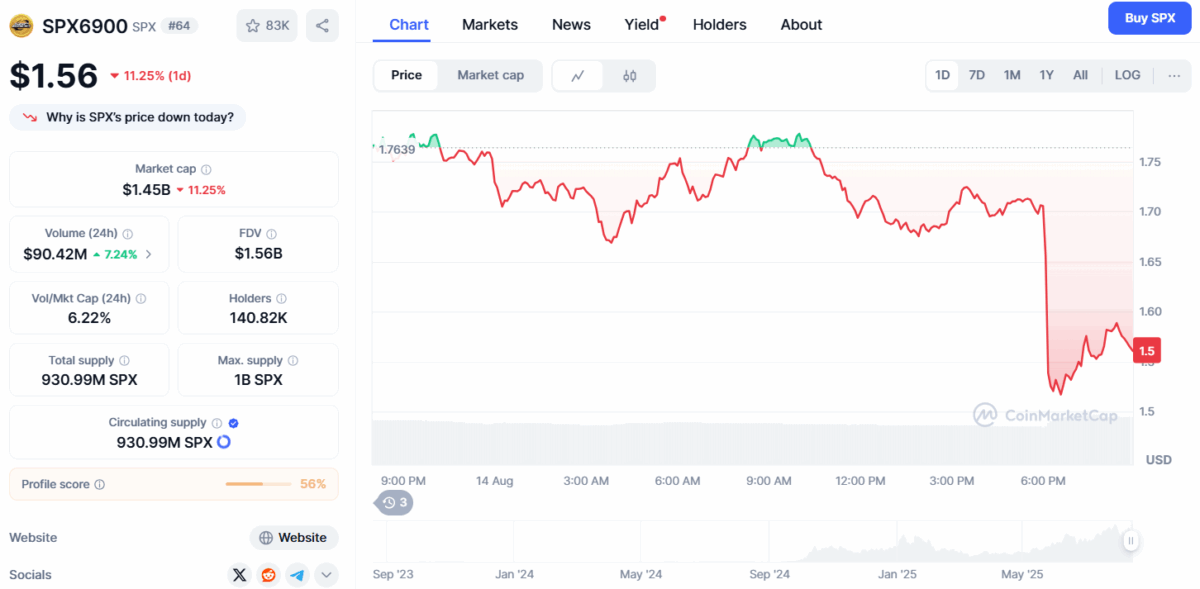Show FDV info tooltip icon
This screenshot has width=1200, height=589.
271,234
